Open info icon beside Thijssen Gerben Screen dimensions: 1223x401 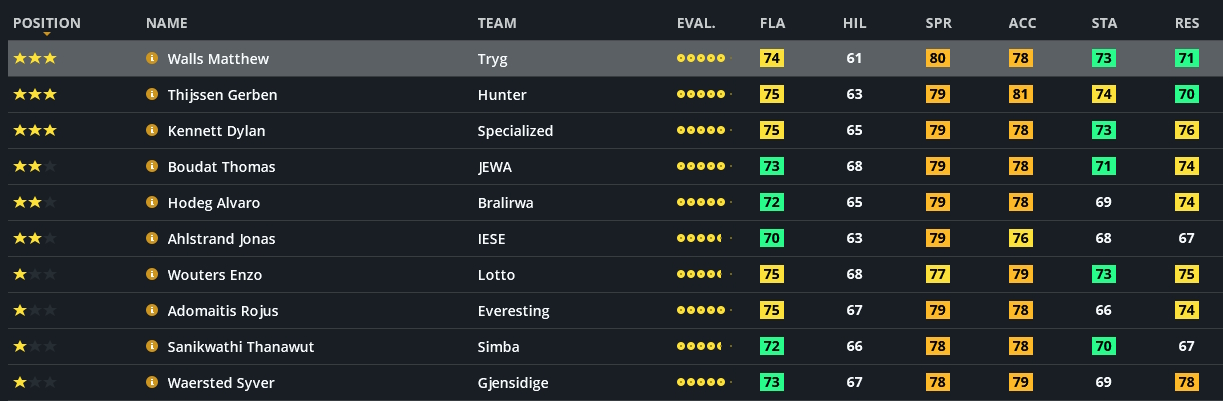pos(152,95)
